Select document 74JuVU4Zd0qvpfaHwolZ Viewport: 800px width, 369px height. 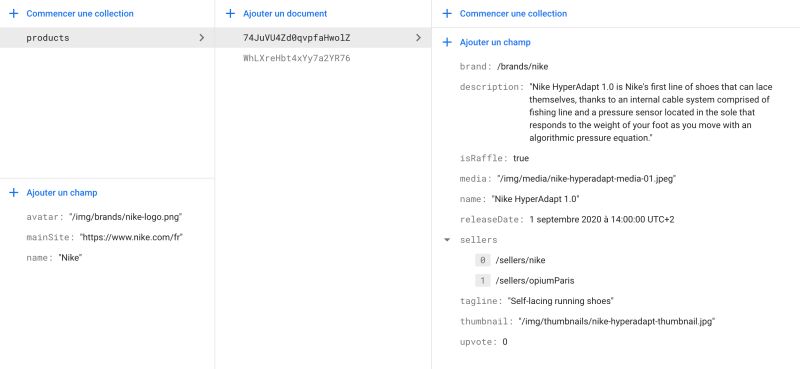click(323, 38)
